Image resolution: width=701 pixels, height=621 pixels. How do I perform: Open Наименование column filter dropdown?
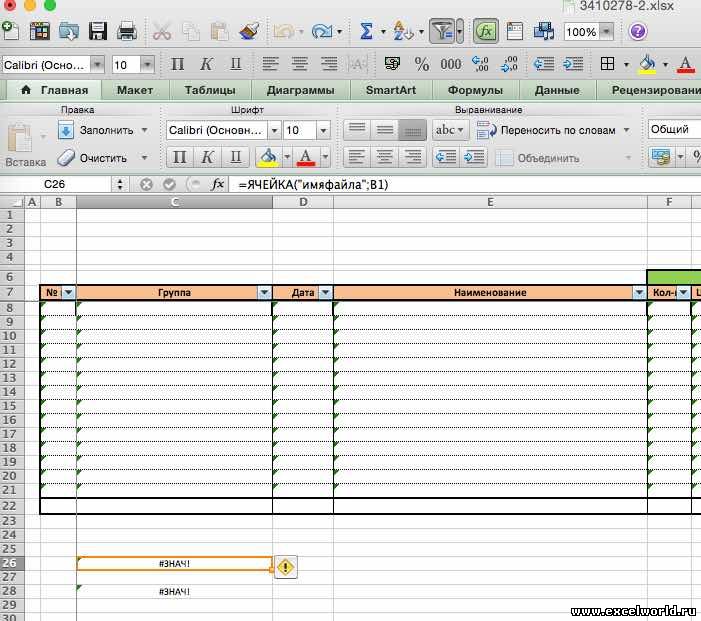[639, 292]
